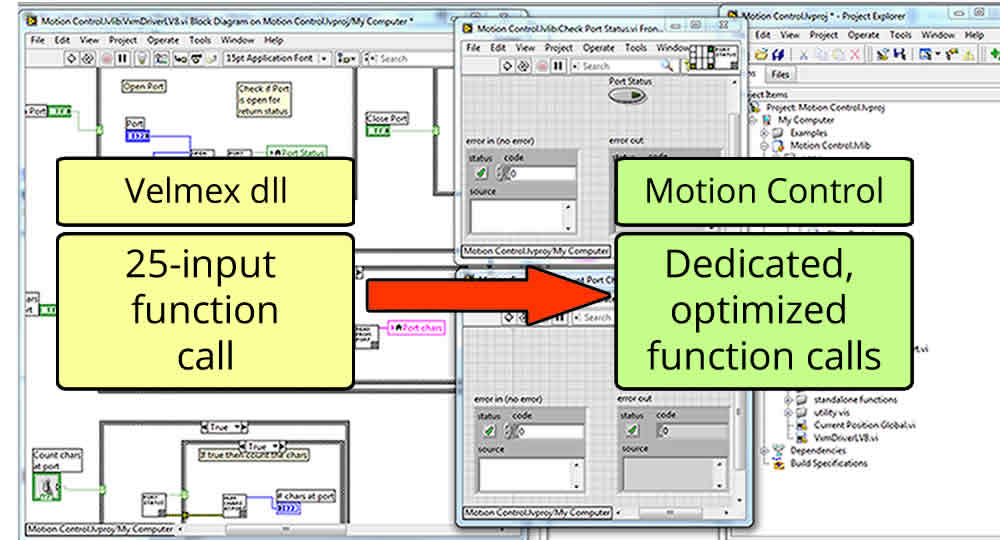Collapse My Computer tree node
This screenshot has width=1000, height=540.
coord(753,120)
